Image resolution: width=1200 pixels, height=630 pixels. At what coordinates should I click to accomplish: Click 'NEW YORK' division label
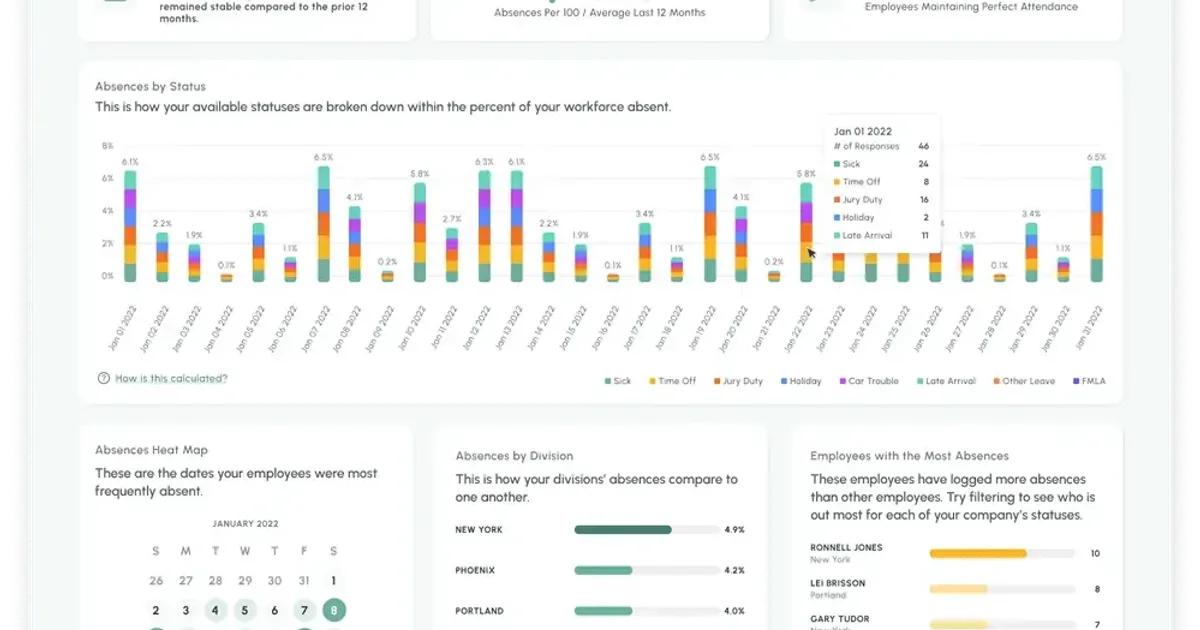479,530
